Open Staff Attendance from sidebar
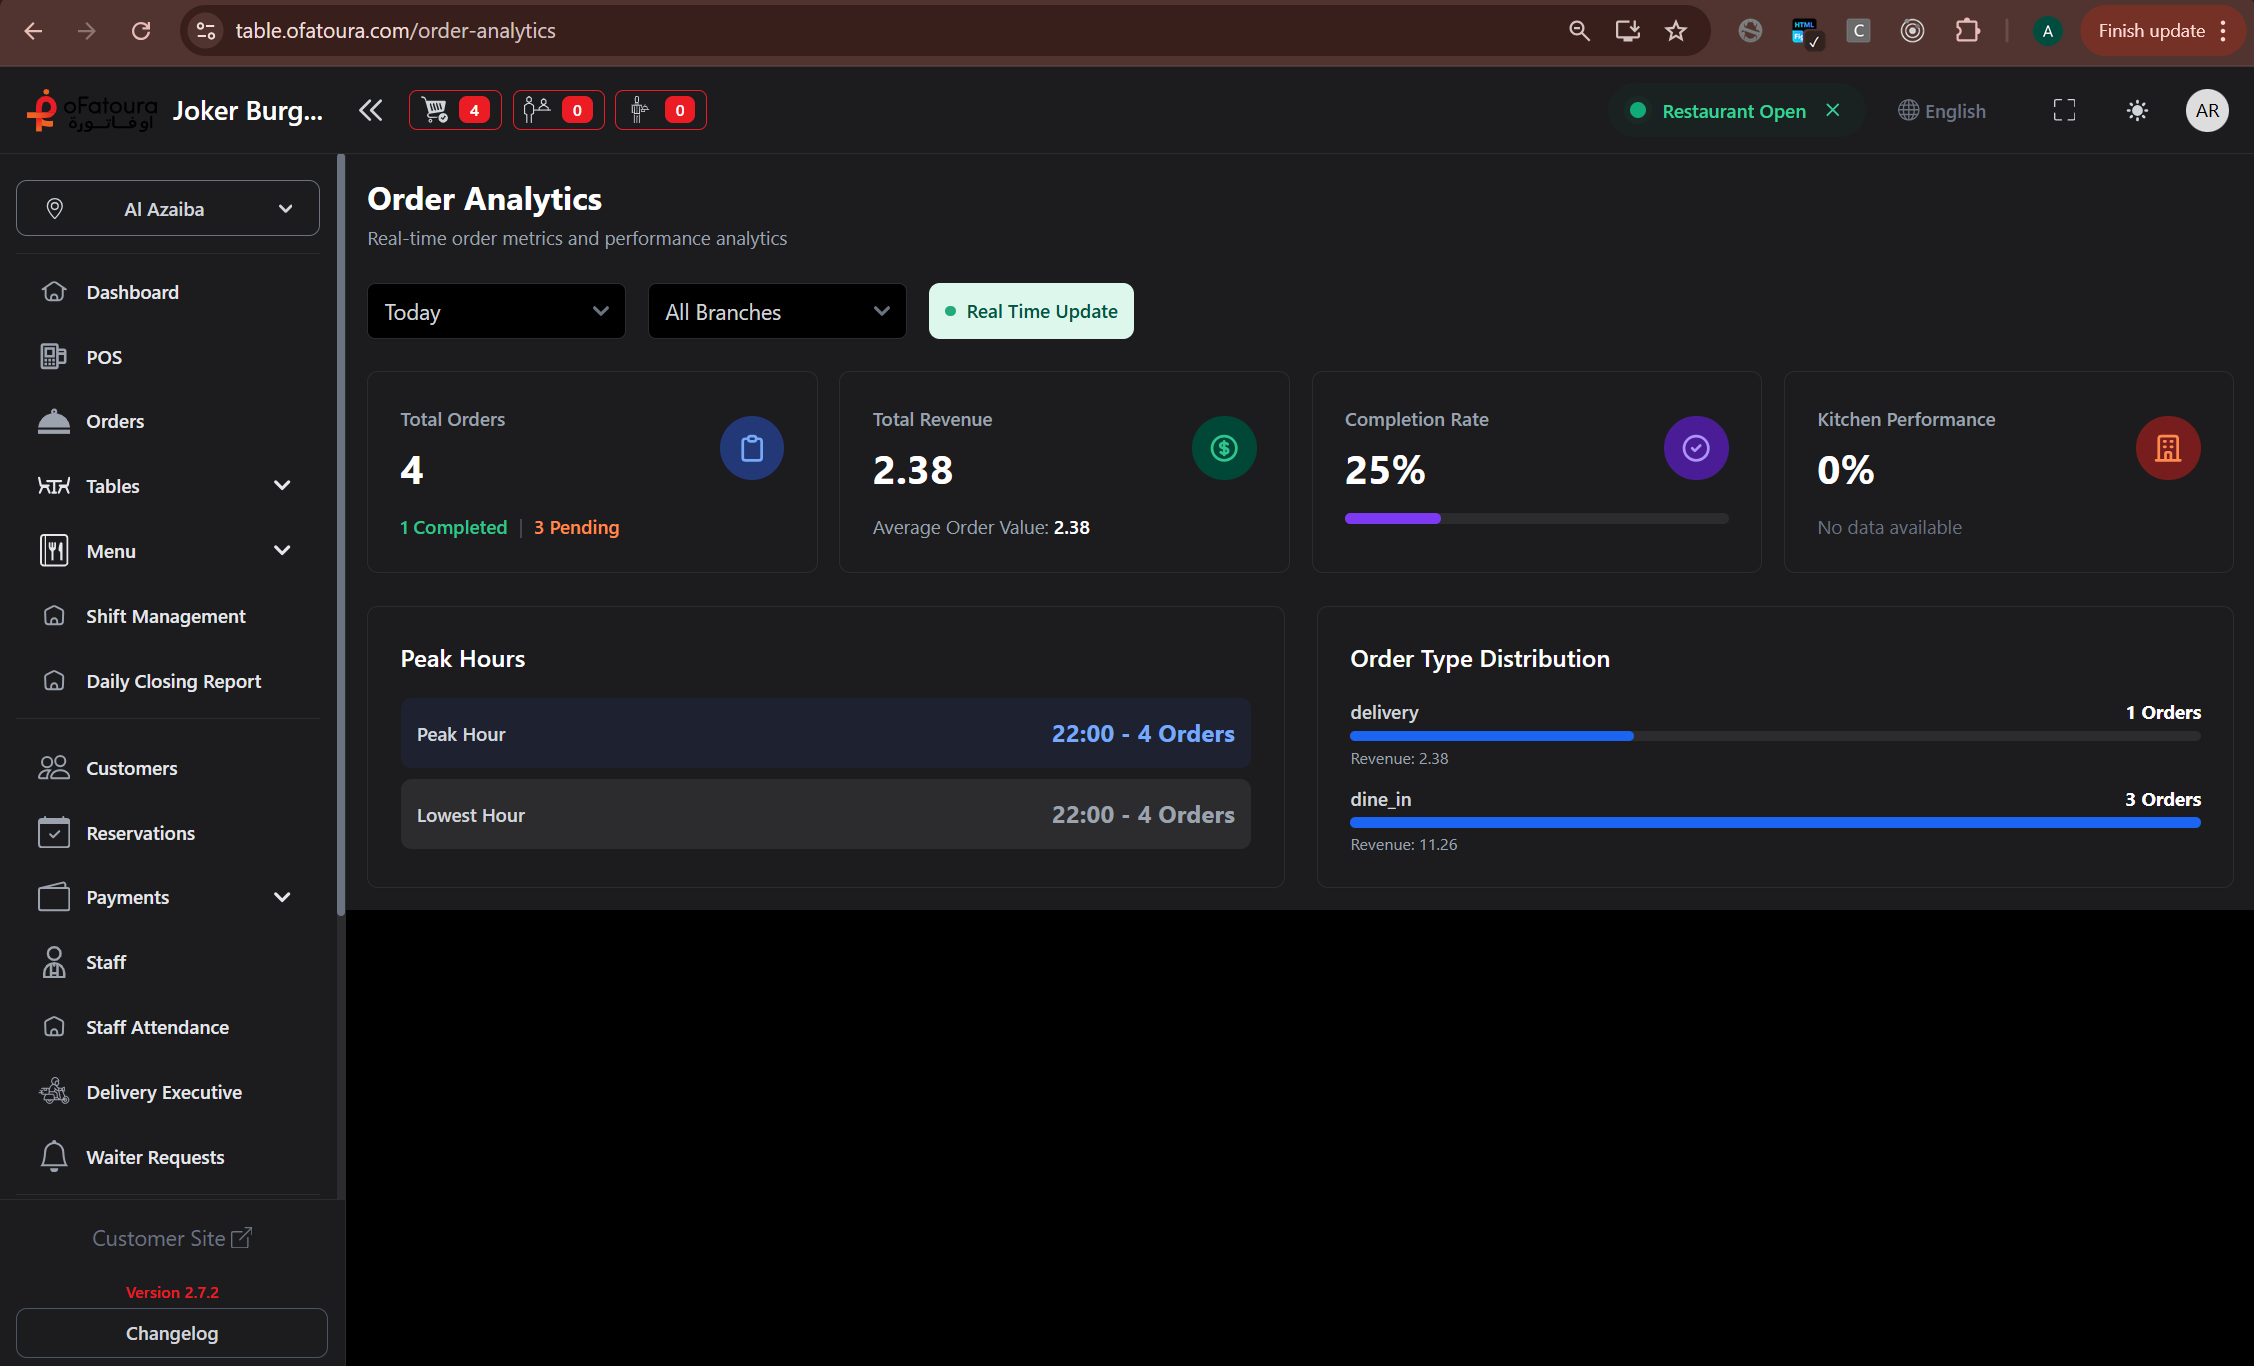 157,1027
